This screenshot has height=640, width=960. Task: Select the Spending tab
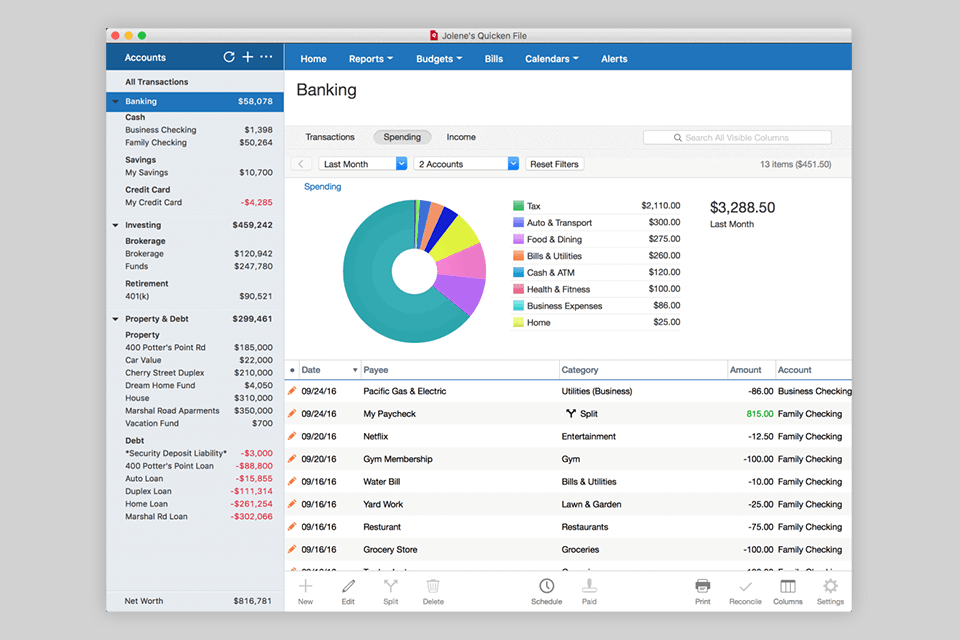402,137
